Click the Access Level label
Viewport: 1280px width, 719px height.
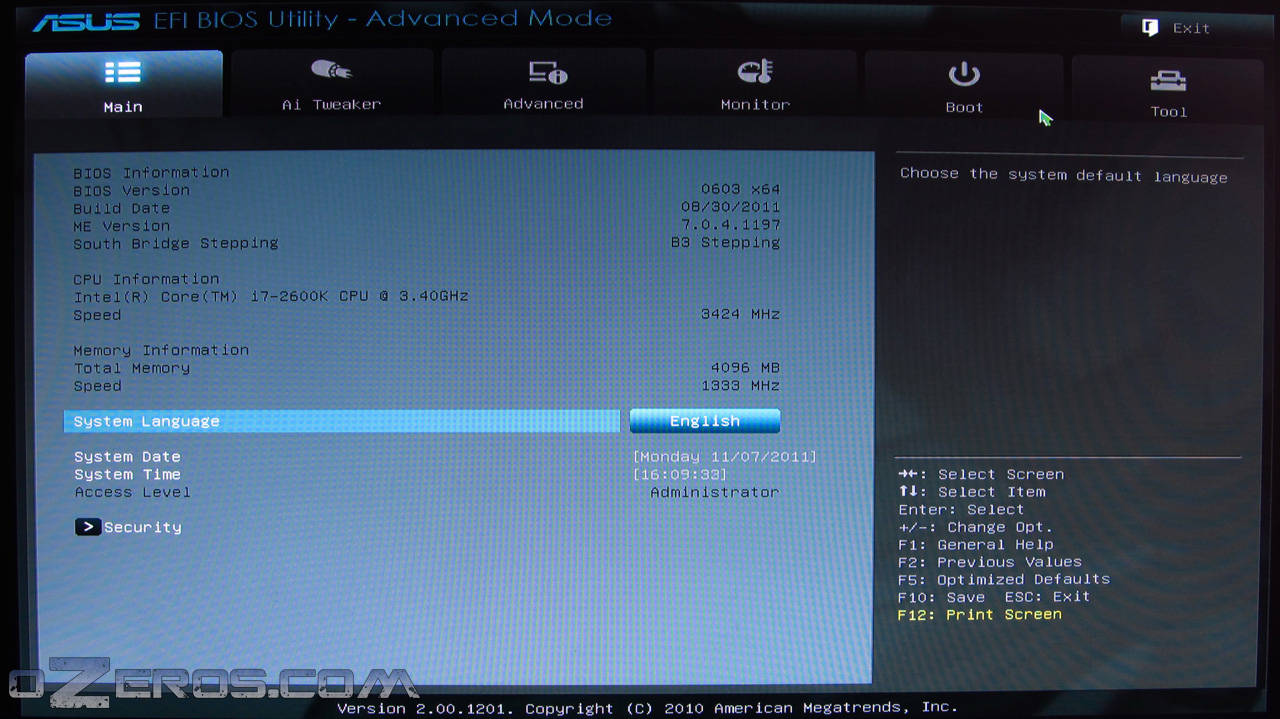pyautogui.click(x=132, y=492)
